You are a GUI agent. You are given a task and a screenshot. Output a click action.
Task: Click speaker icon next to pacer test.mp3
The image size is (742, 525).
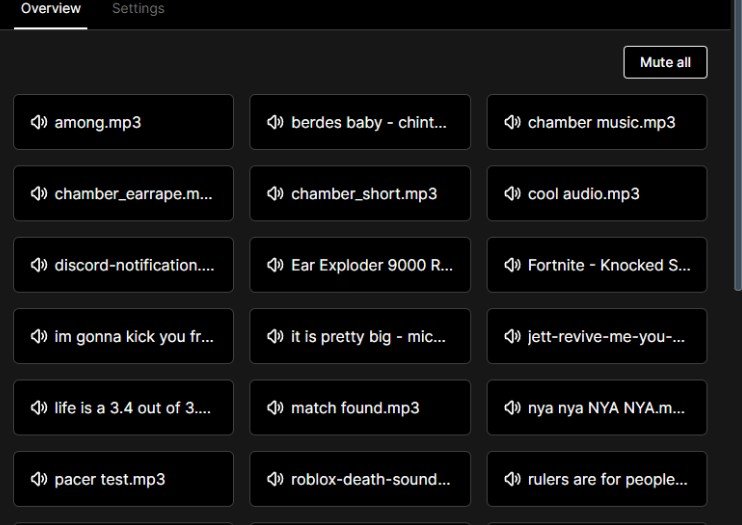click(x=39, y=479)
